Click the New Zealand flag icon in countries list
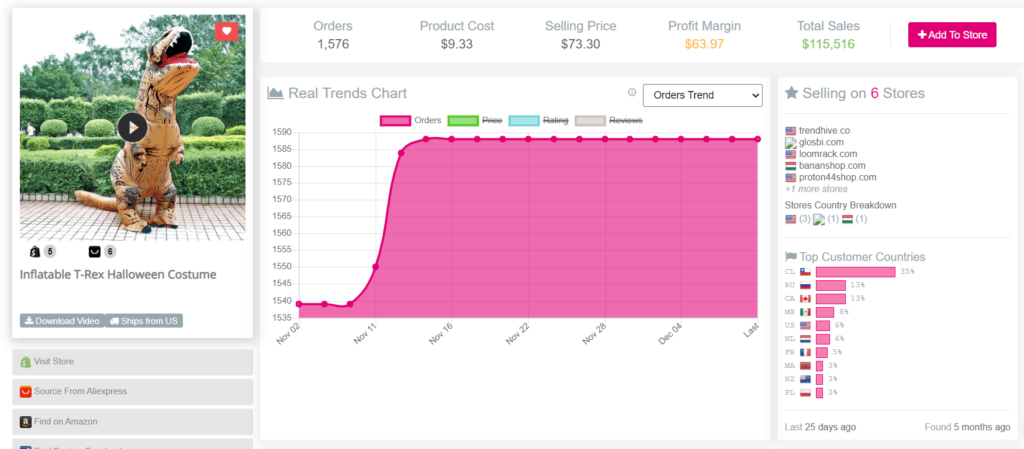 [x=805, y=379]
